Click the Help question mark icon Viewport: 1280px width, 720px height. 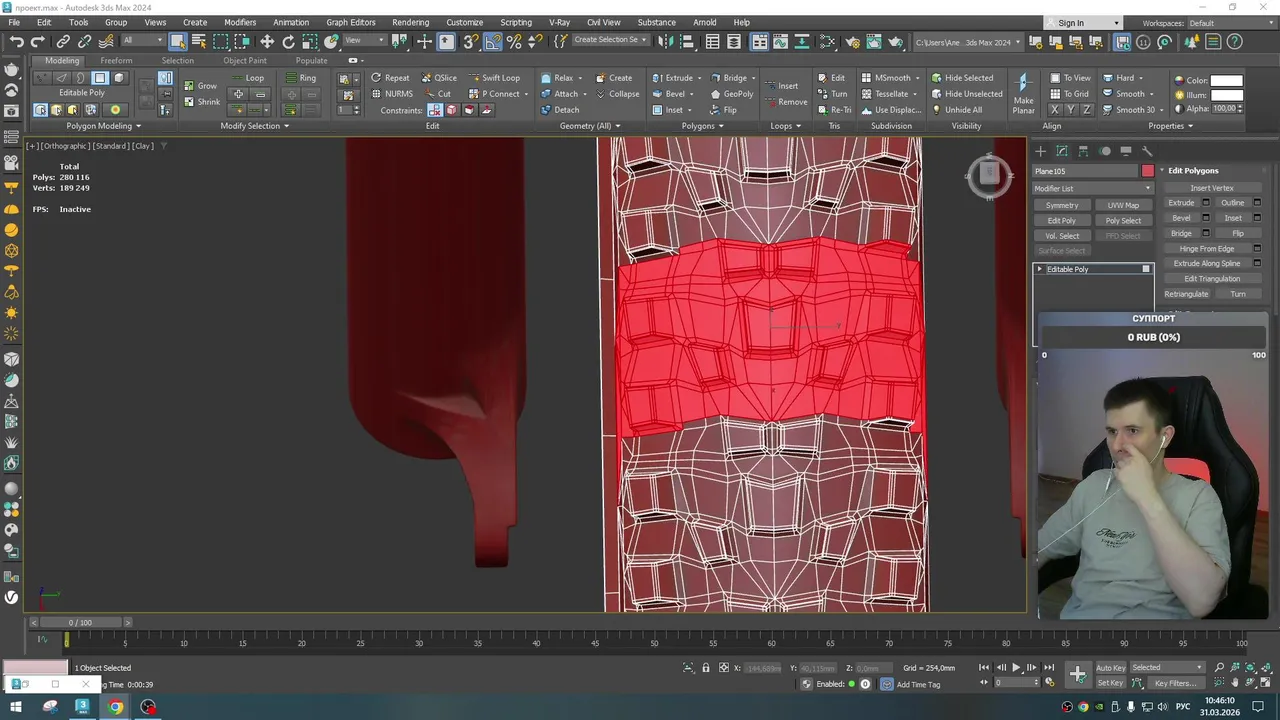click(1235, 41)
